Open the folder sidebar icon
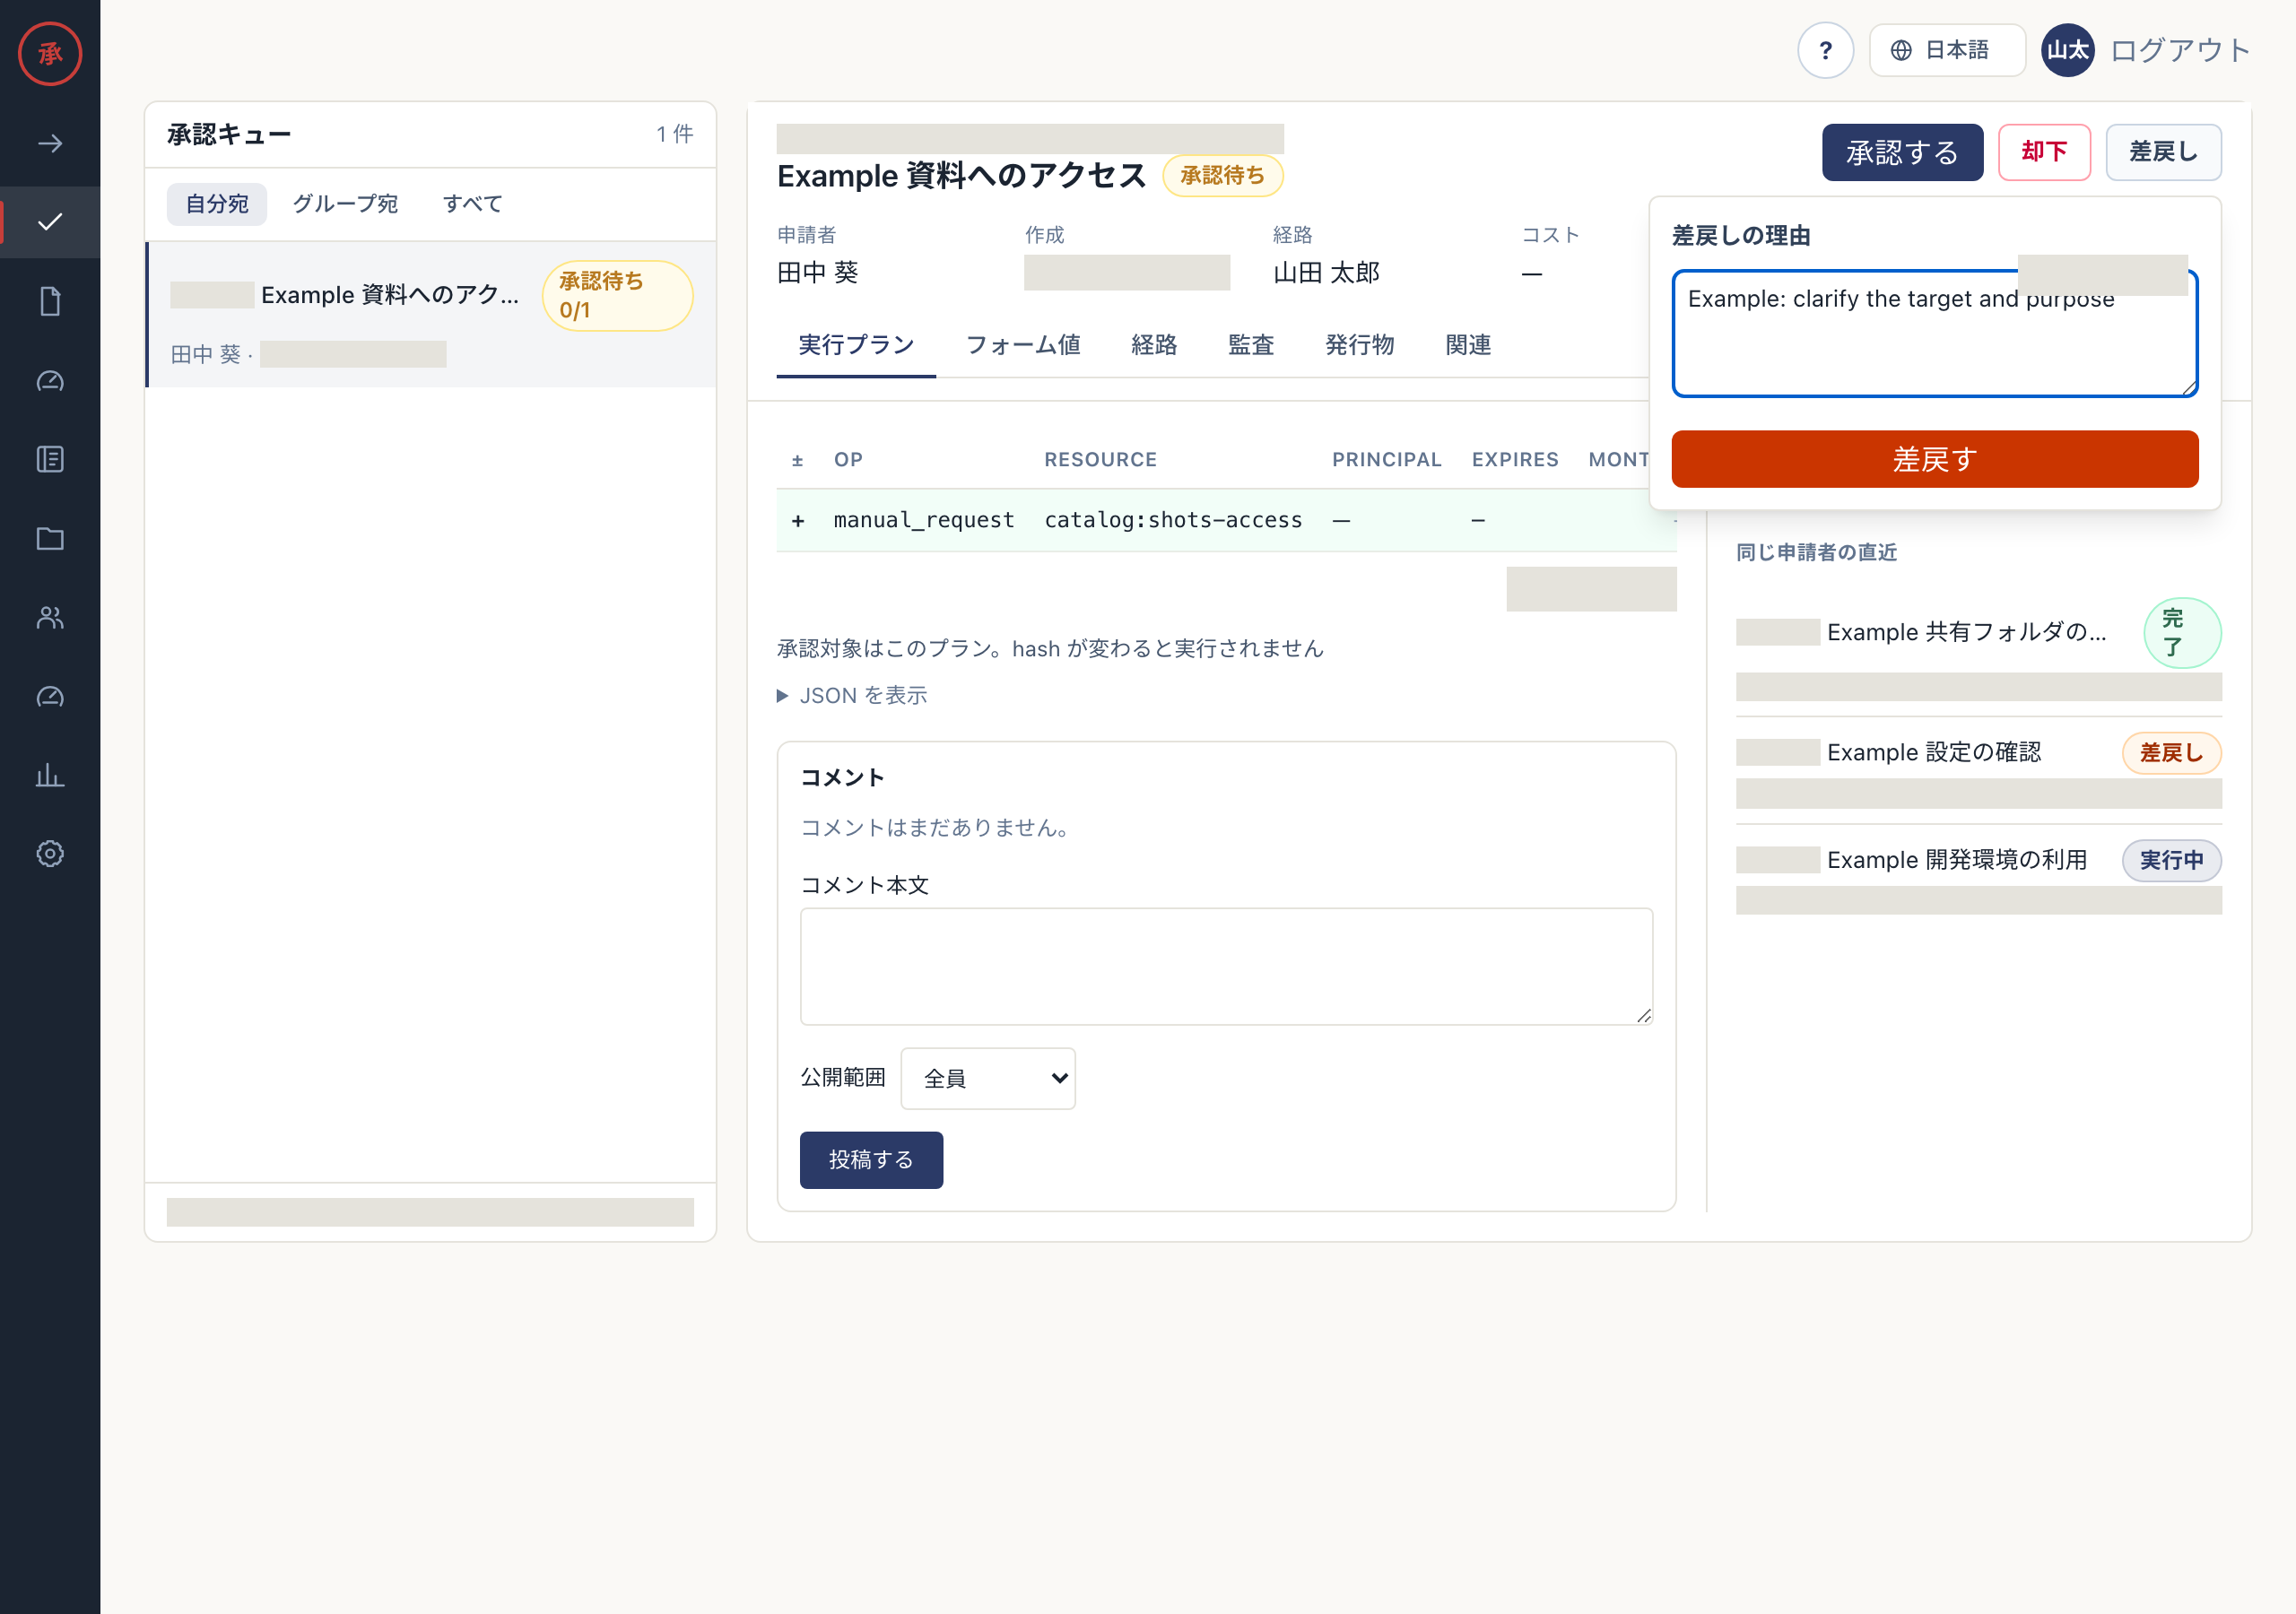 [x=50, y=538]
